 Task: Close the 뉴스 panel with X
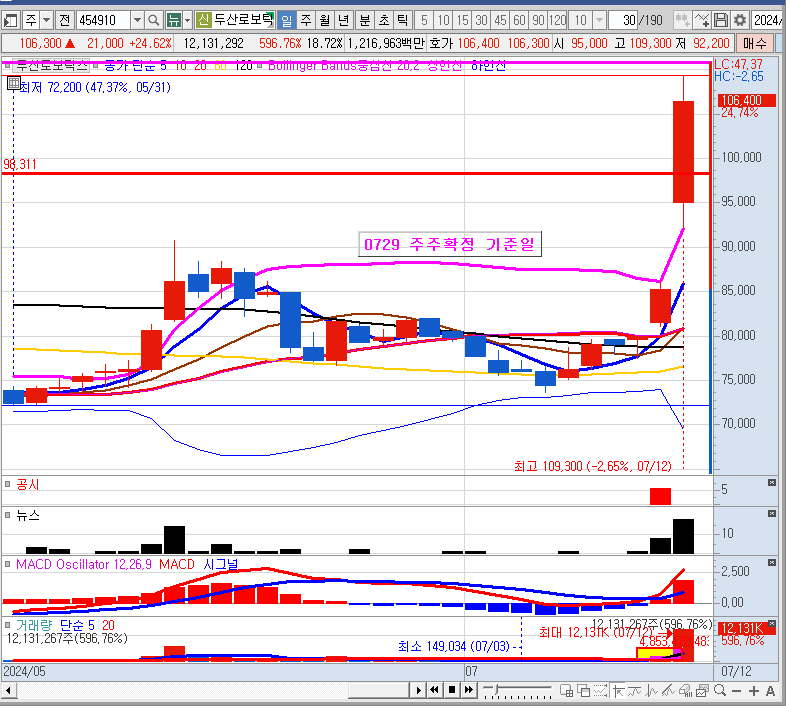tap(772, 513)
